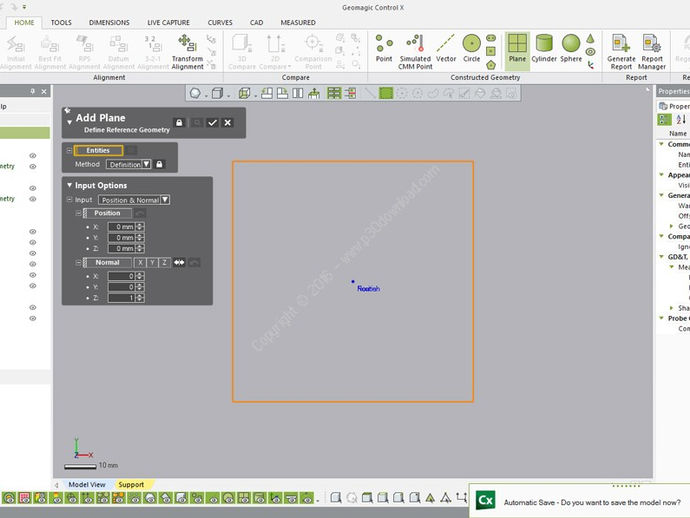Select the Entities selection button
The image size is (690, 518).
tap(98, 151)
